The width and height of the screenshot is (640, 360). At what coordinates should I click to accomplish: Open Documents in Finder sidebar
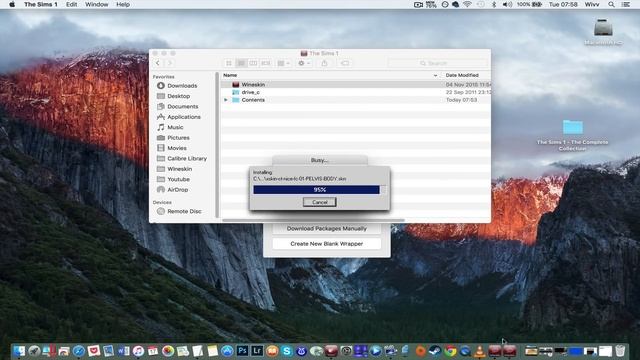(182, 107)
